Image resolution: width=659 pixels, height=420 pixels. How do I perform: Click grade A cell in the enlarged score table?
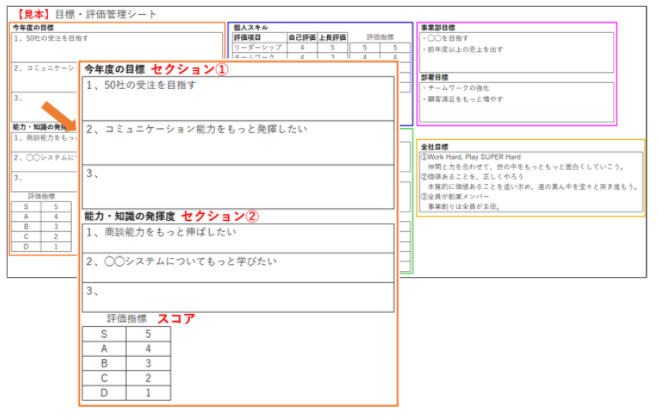[103, 349]
